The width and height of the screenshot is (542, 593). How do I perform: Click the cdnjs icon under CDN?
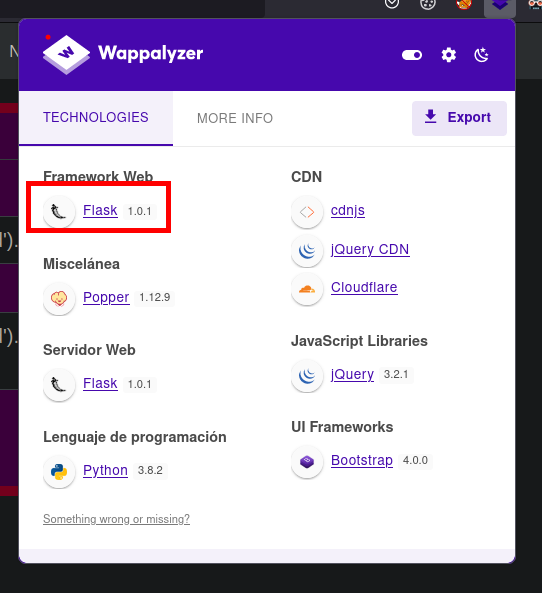tap(307, 212)
